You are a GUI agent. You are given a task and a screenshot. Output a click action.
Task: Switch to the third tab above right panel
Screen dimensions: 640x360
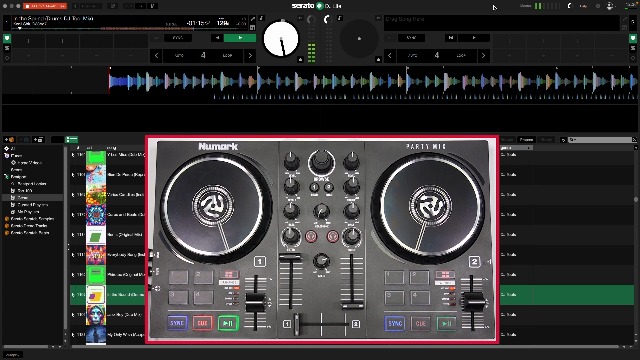(x=546, y=140)
